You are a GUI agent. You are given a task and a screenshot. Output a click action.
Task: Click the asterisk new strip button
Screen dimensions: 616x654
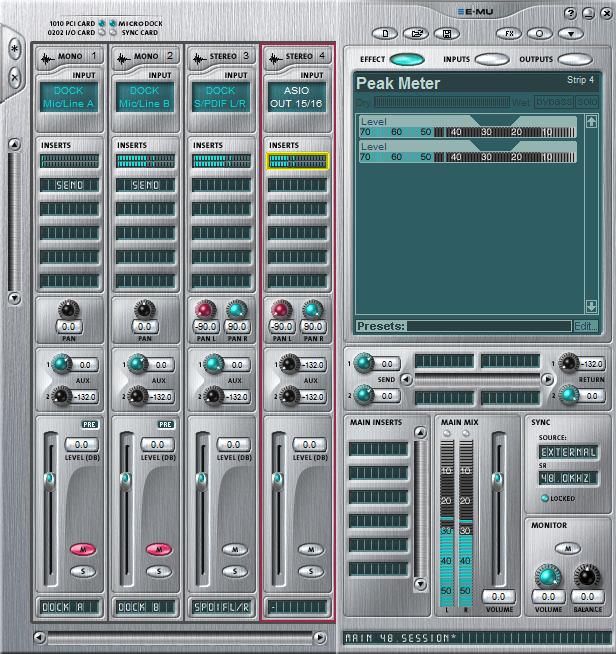click(x=15, y=49)
